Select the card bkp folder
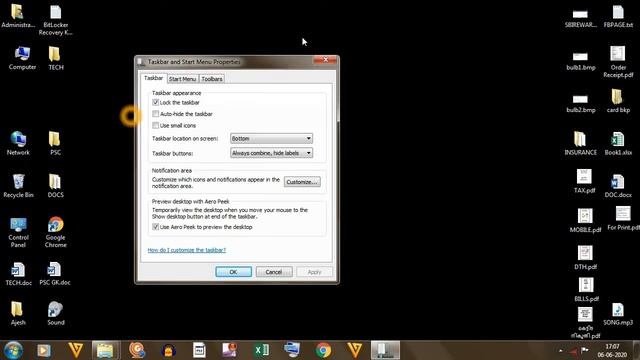The height and width of the screenshot is (360, 640). point(618,100)
